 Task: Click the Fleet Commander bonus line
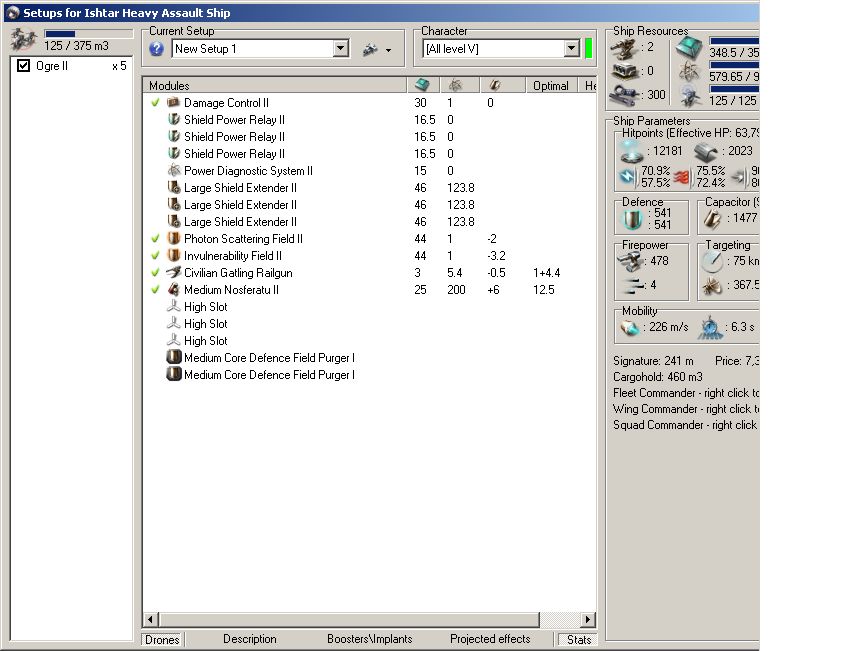coord(686,393)
